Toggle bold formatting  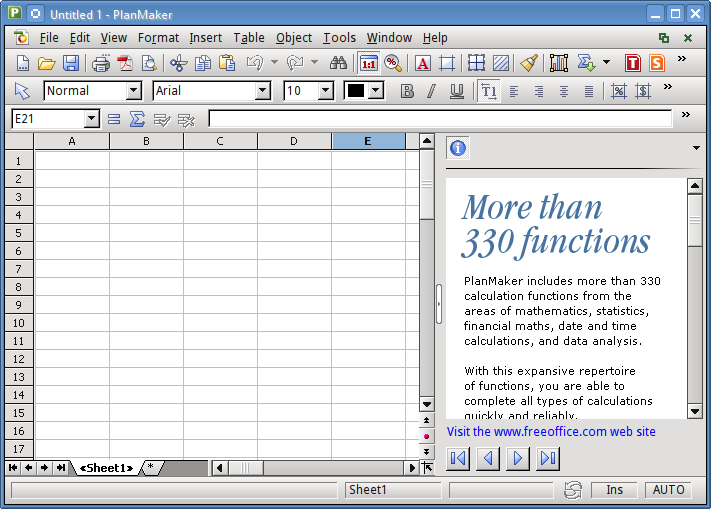(407, 91)
